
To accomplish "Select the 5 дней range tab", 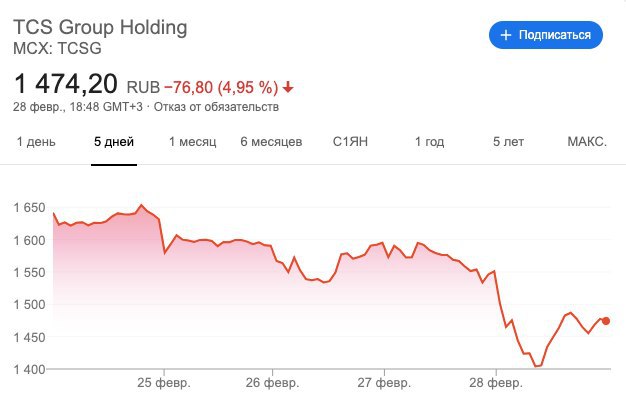I will [x=113, y=142].
